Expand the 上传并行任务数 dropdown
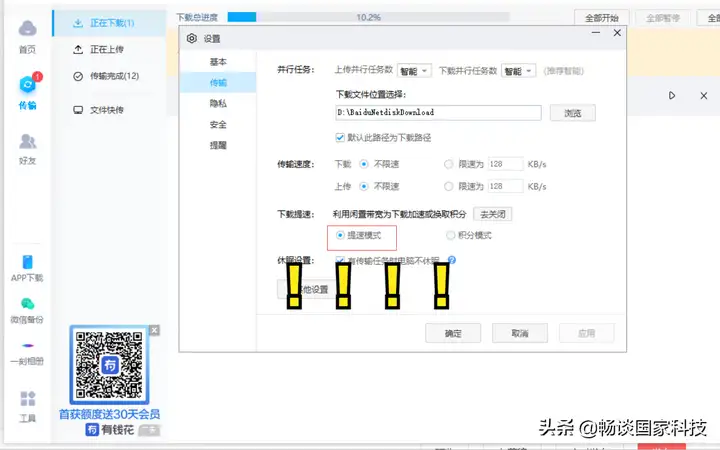Image resolution: width=720 pixels, height=450 pixels. [414, 71]
